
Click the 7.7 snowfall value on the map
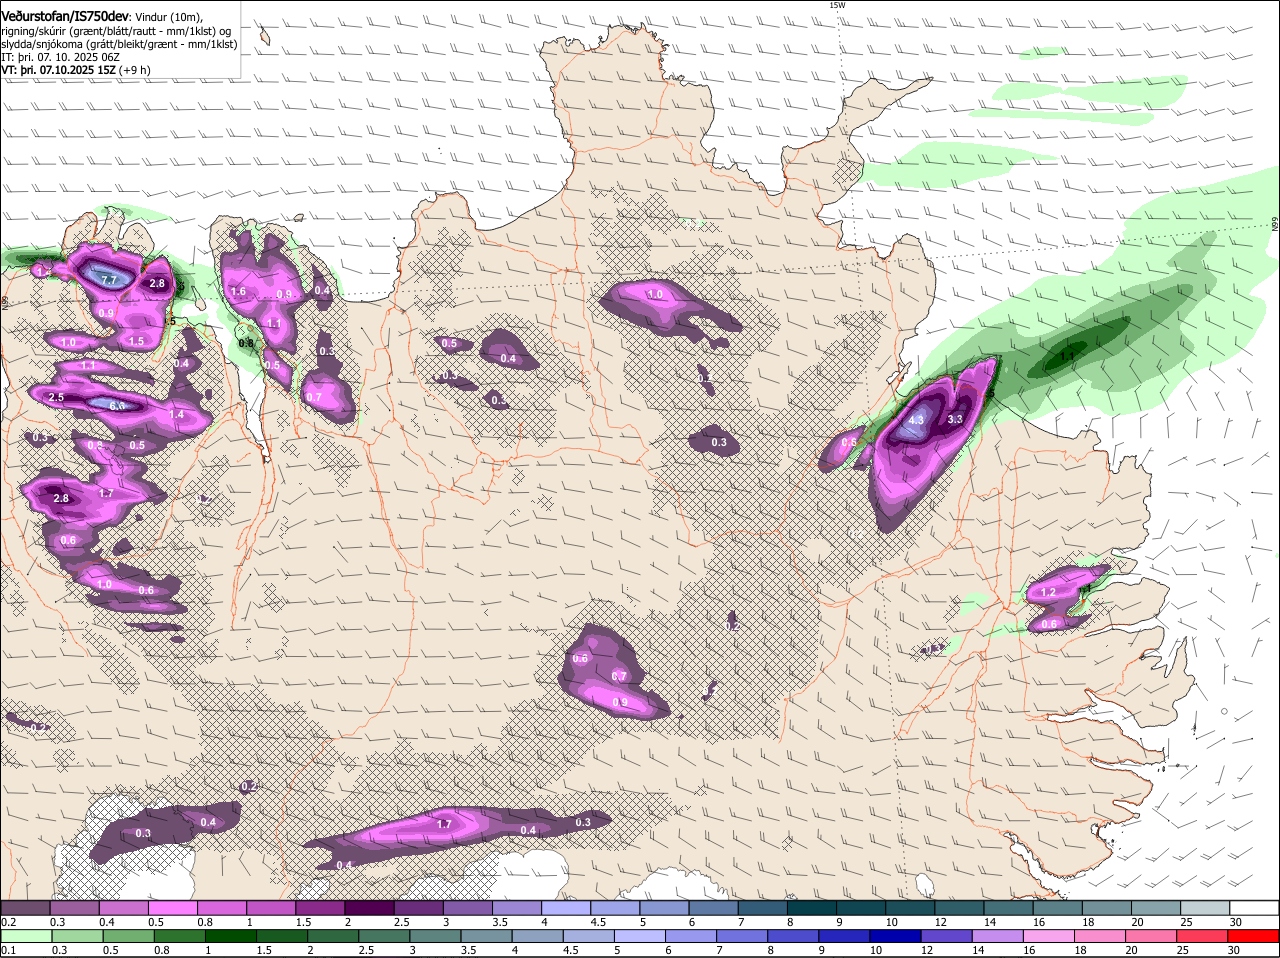pyautogui.click(x=110, y=279)
